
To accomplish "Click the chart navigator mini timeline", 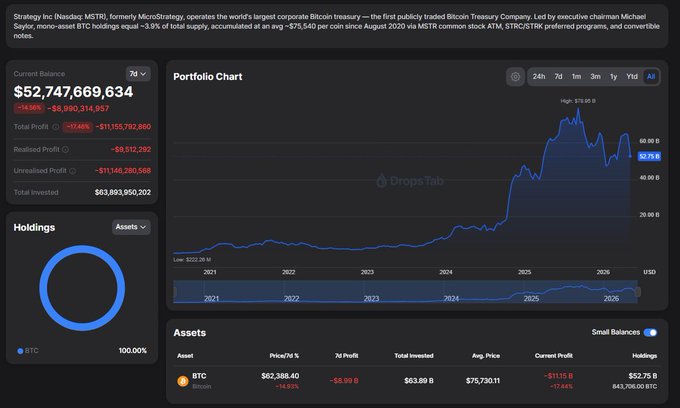I will pos(405,292).
